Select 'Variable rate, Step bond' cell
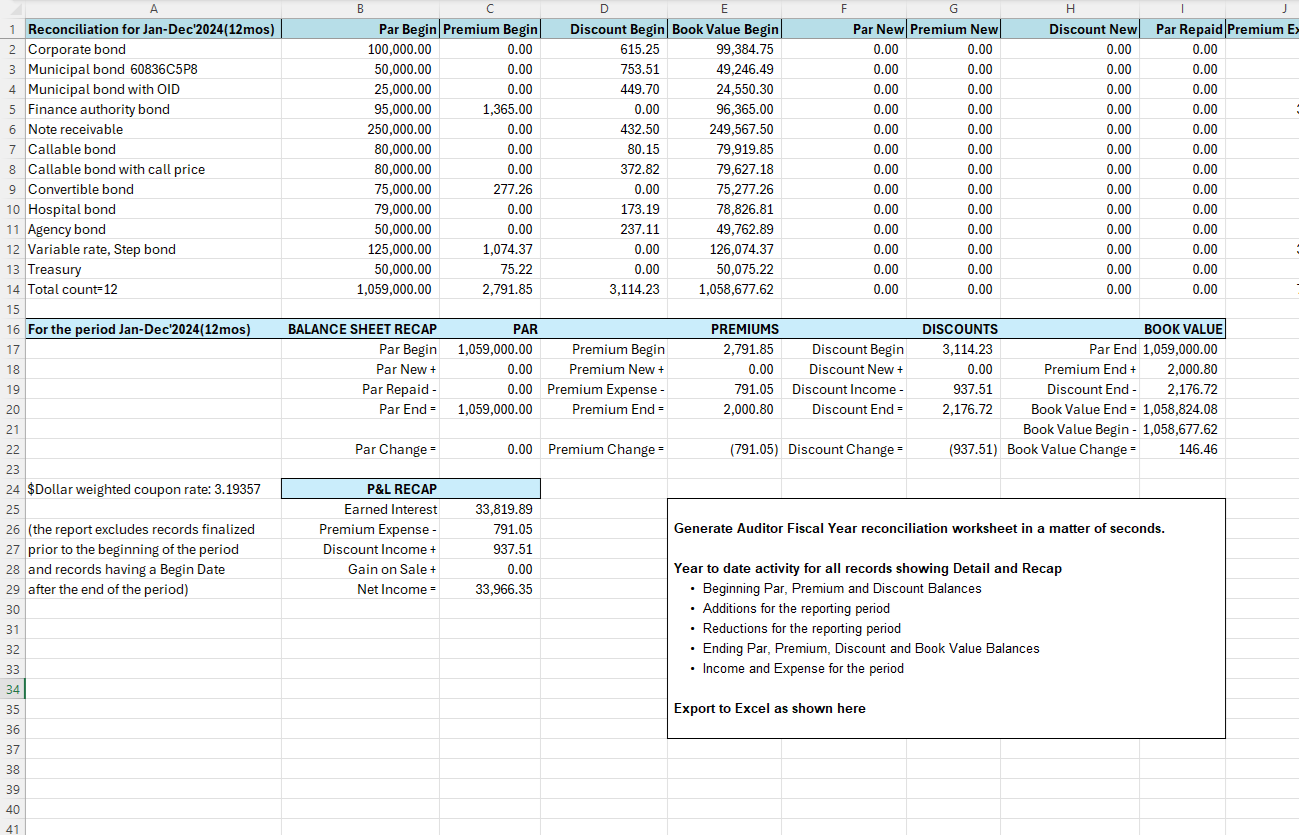This screenshot has height=835, width=1299. [x=153, y=249]
